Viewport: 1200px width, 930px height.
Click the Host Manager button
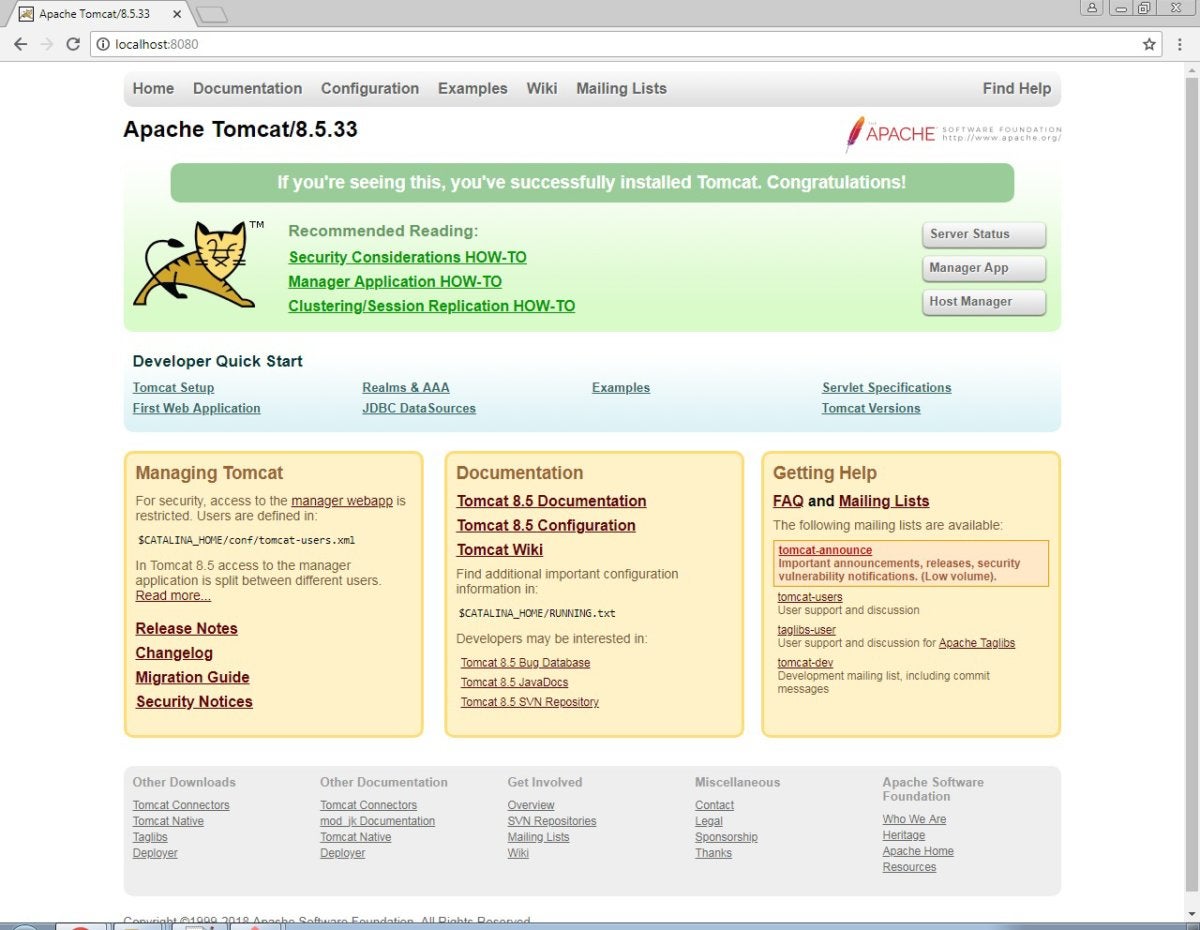click(983, 301)
